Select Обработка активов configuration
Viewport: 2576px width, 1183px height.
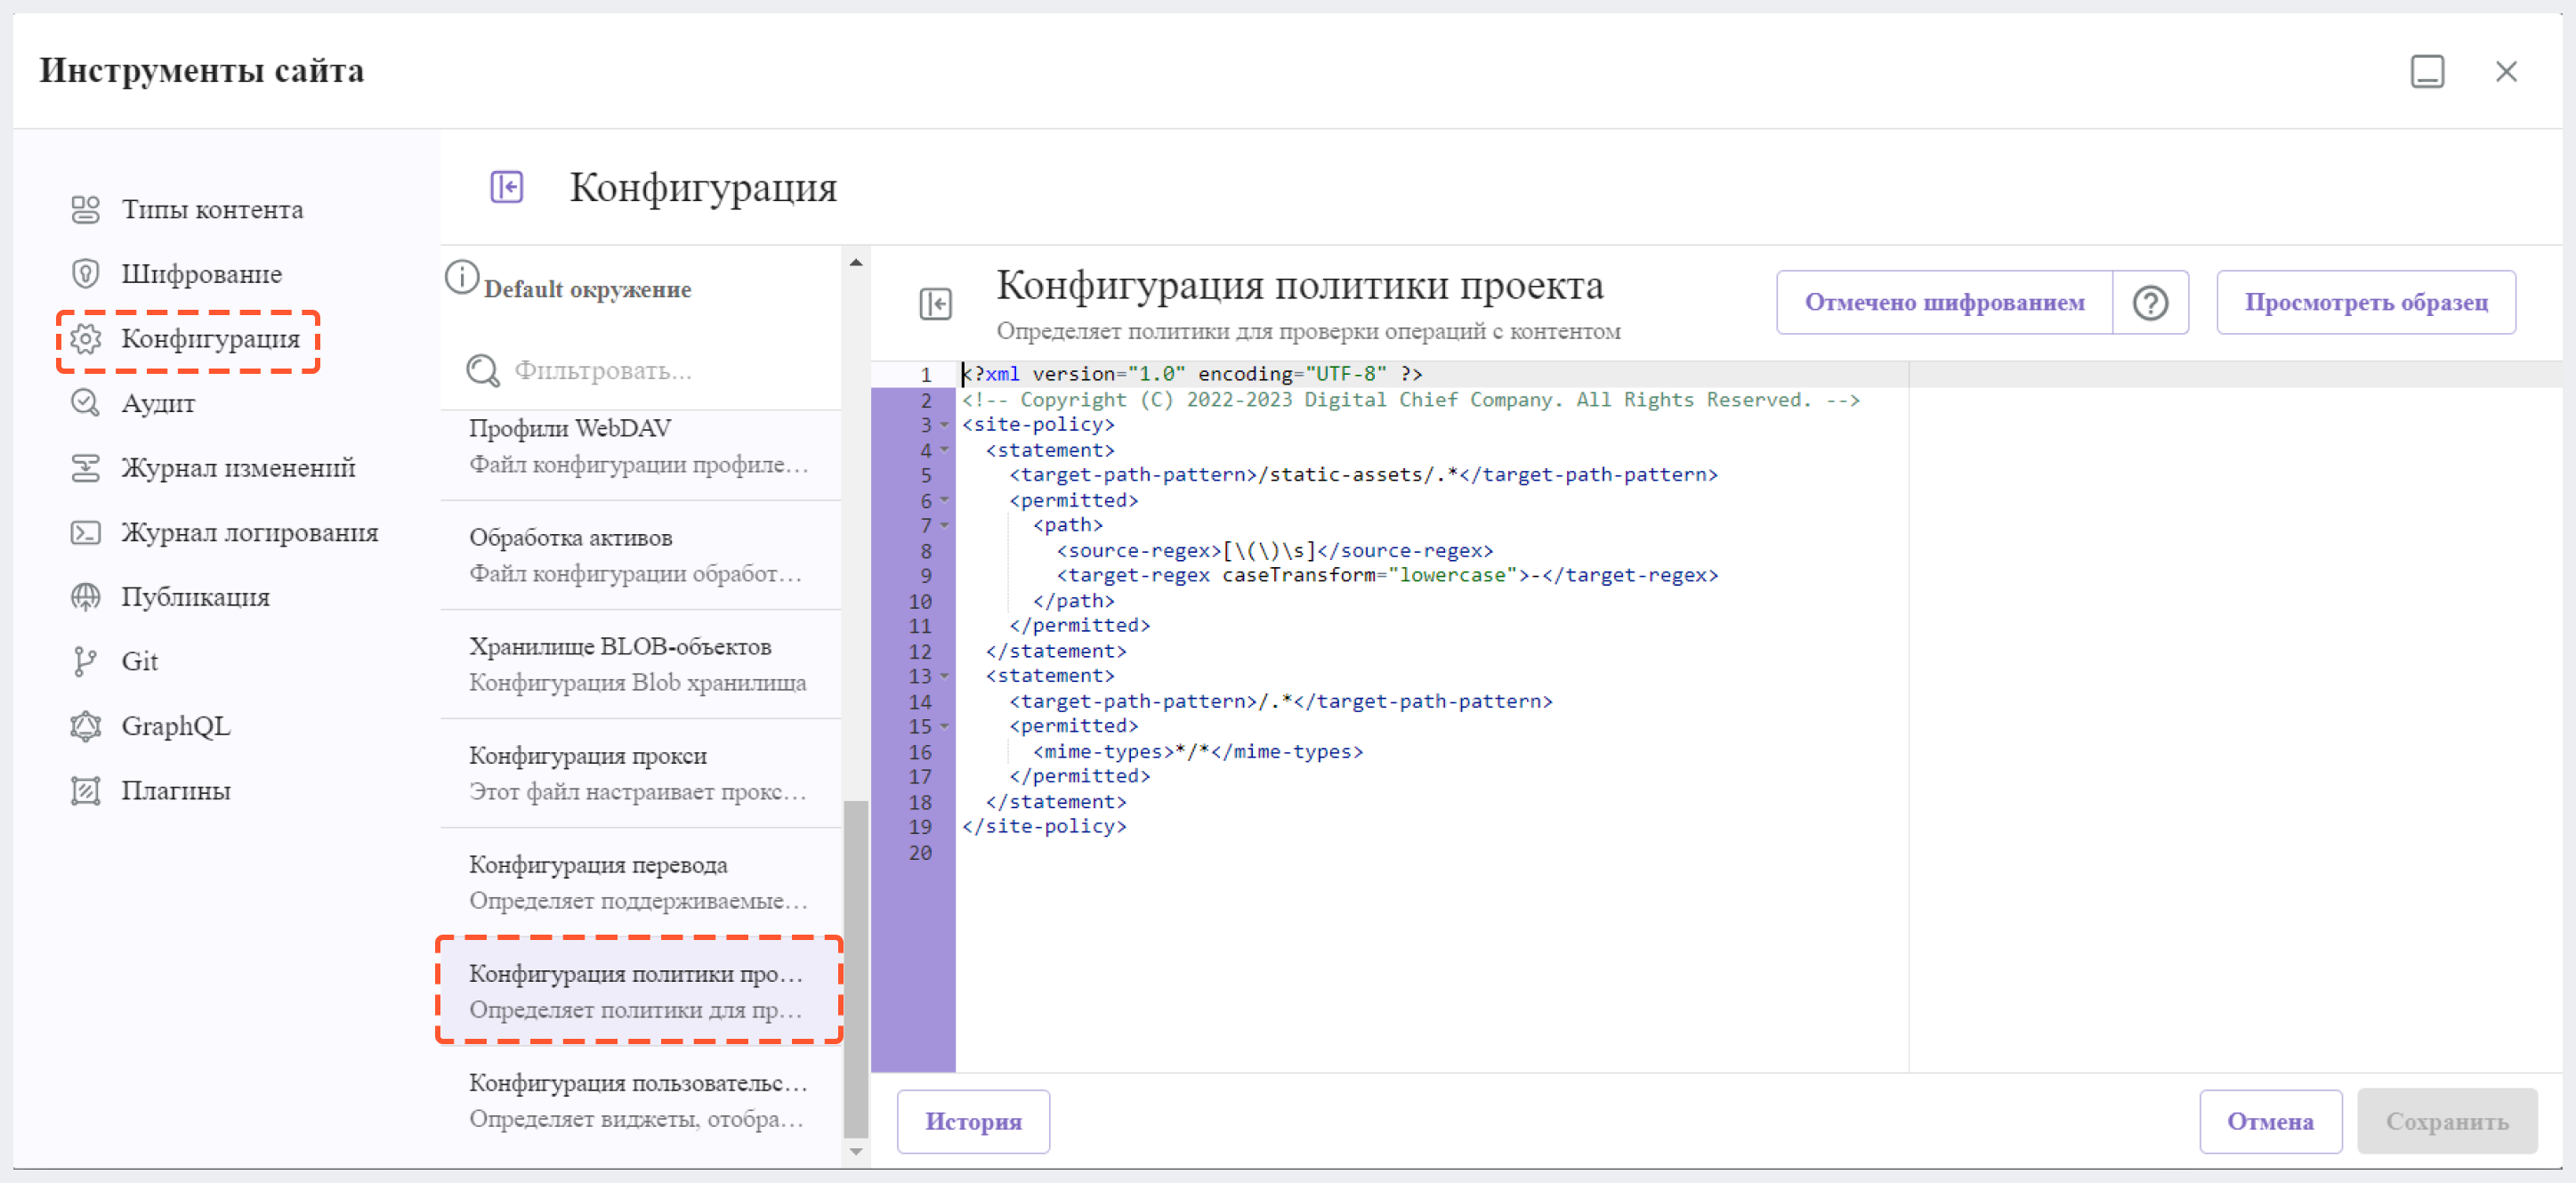click(x=640, y=555)
